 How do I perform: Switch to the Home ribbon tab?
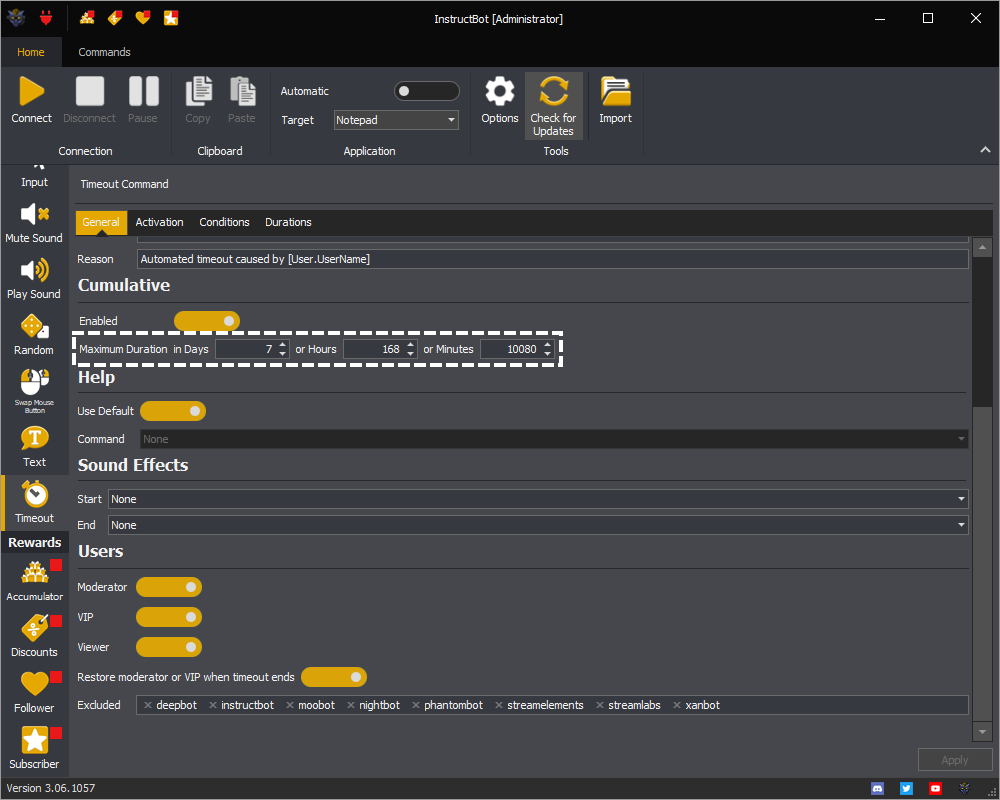31,52
